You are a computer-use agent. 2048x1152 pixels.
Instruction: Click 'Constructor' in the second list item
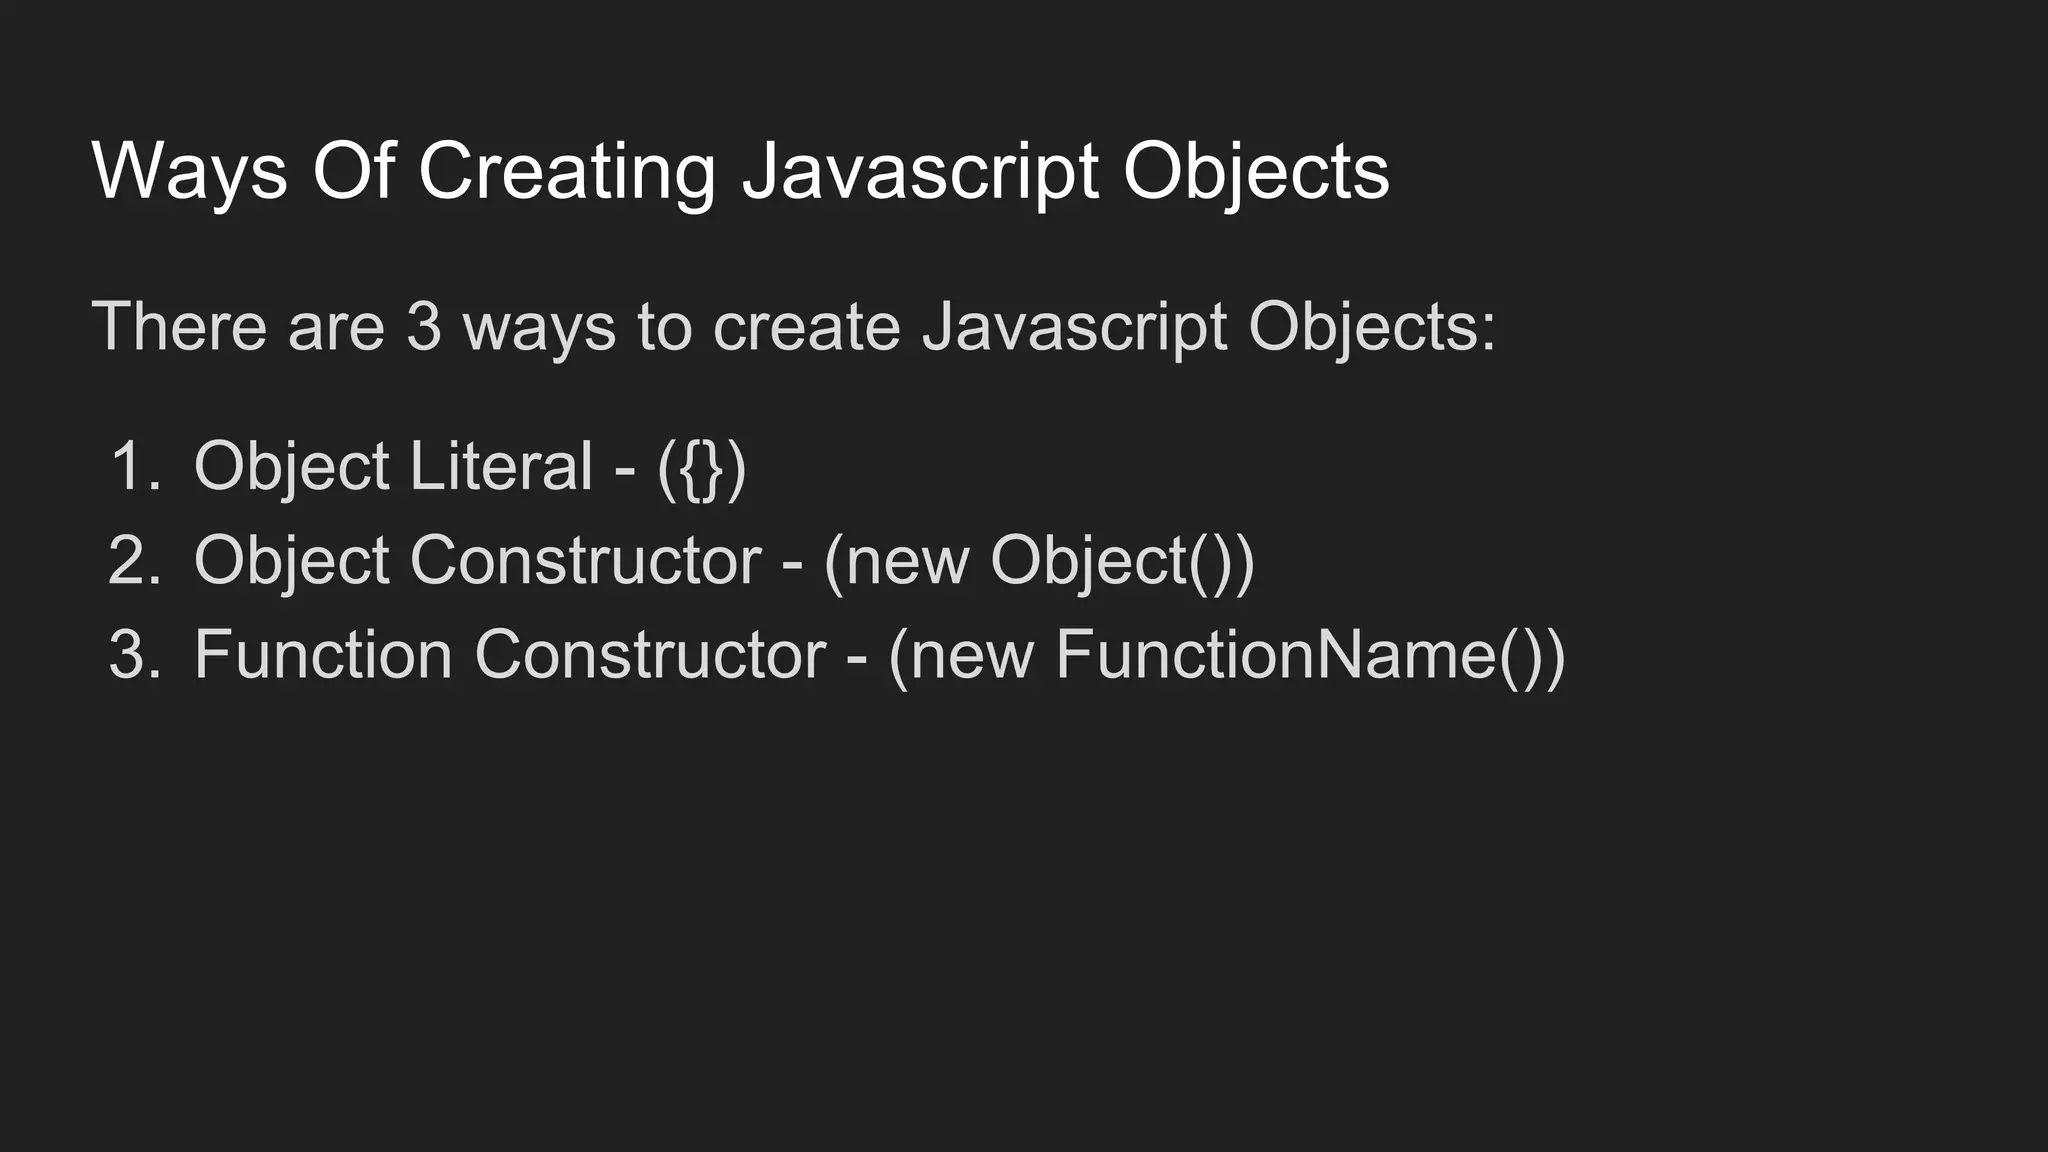[586, 560]
